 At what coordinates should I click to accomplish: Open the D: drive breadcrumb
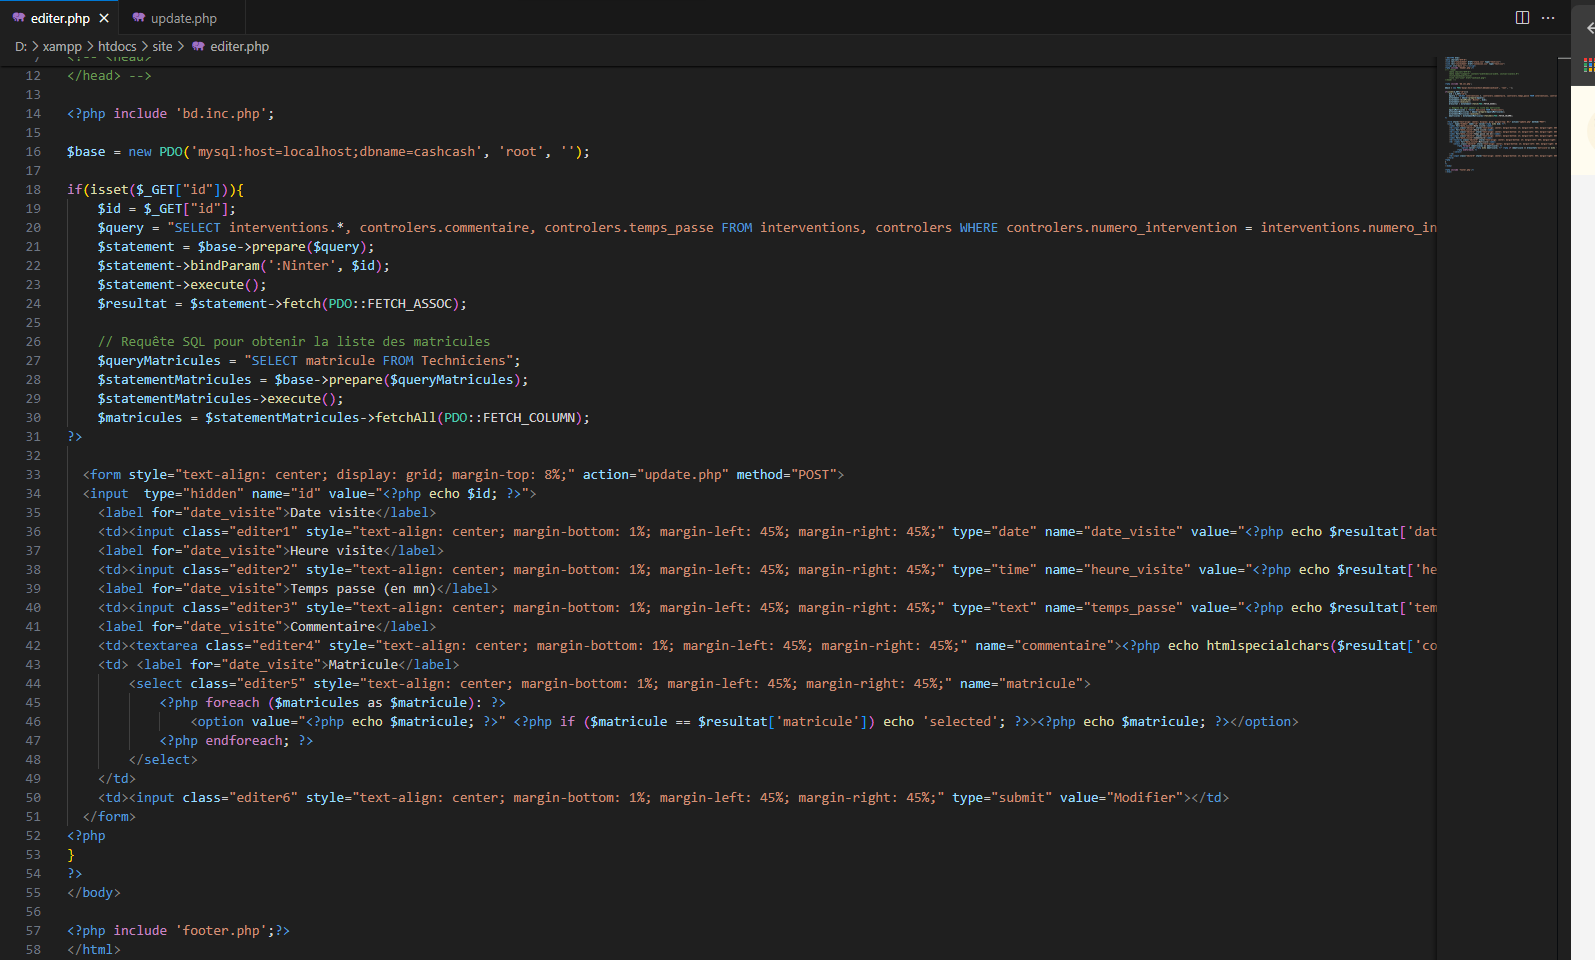coord(21,46)
